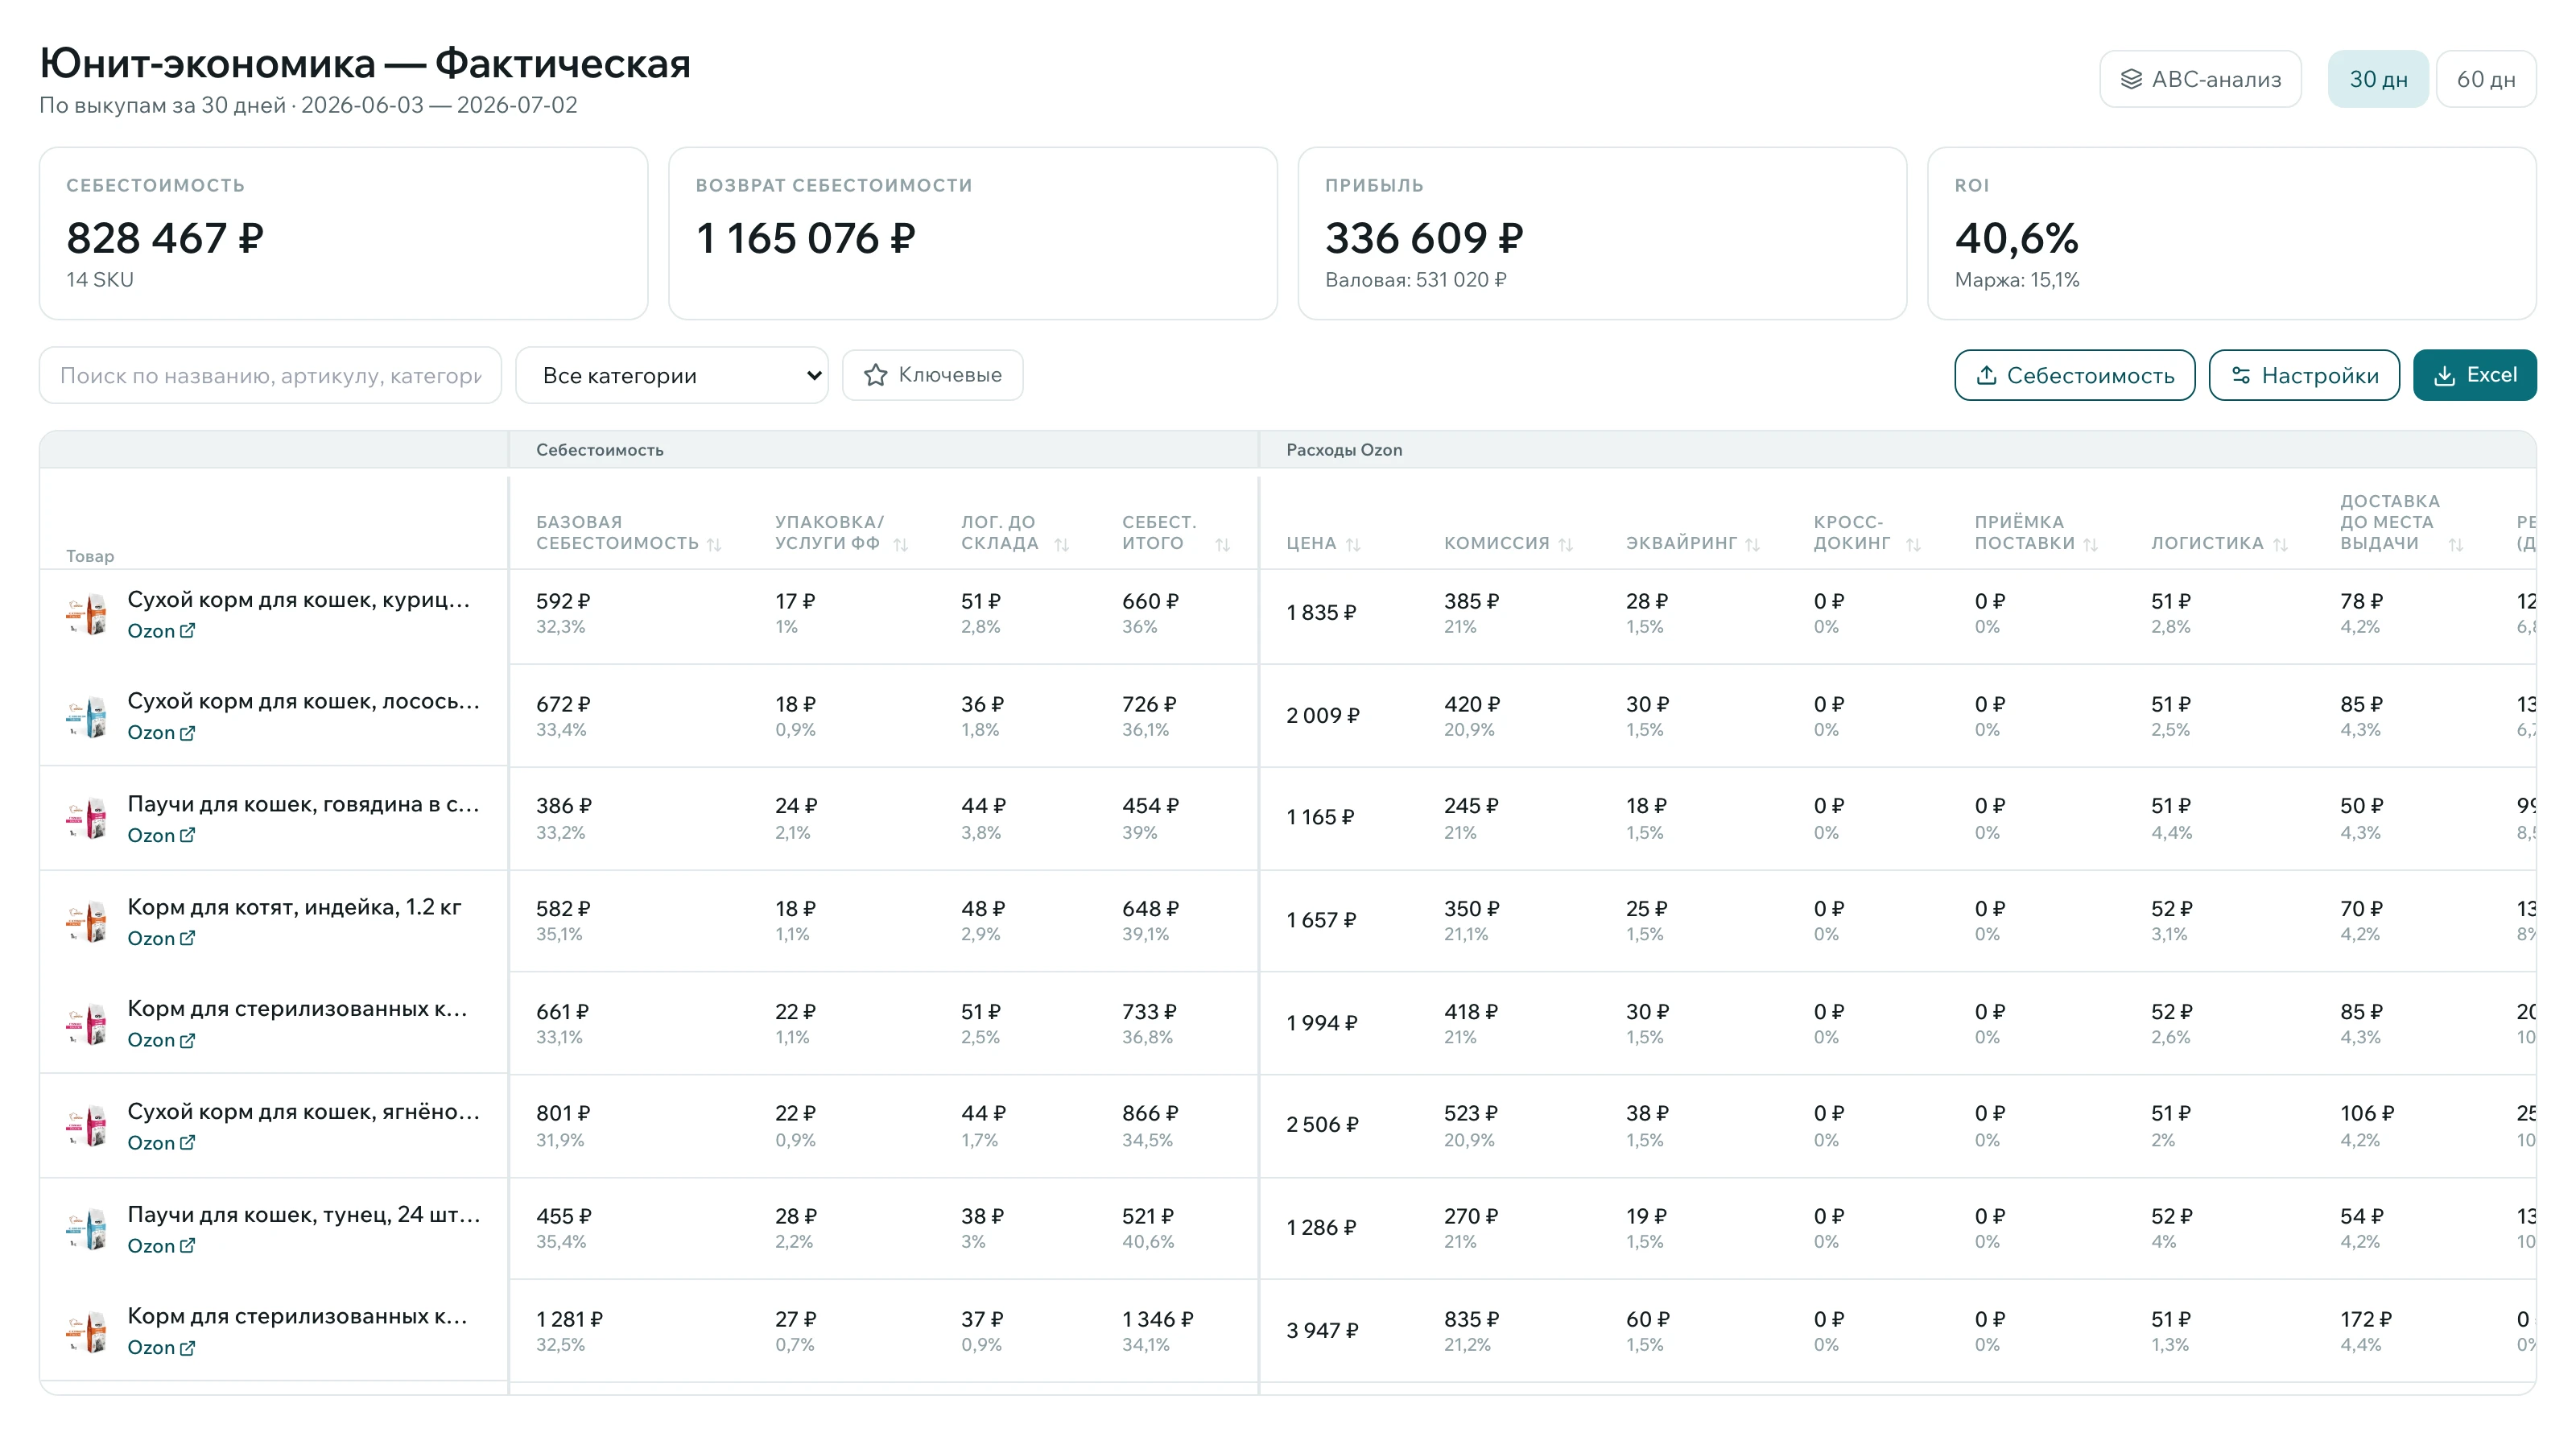Open ABC-анализ layers icon button
This screenshot has height=1449, width=2576.
2130,79
